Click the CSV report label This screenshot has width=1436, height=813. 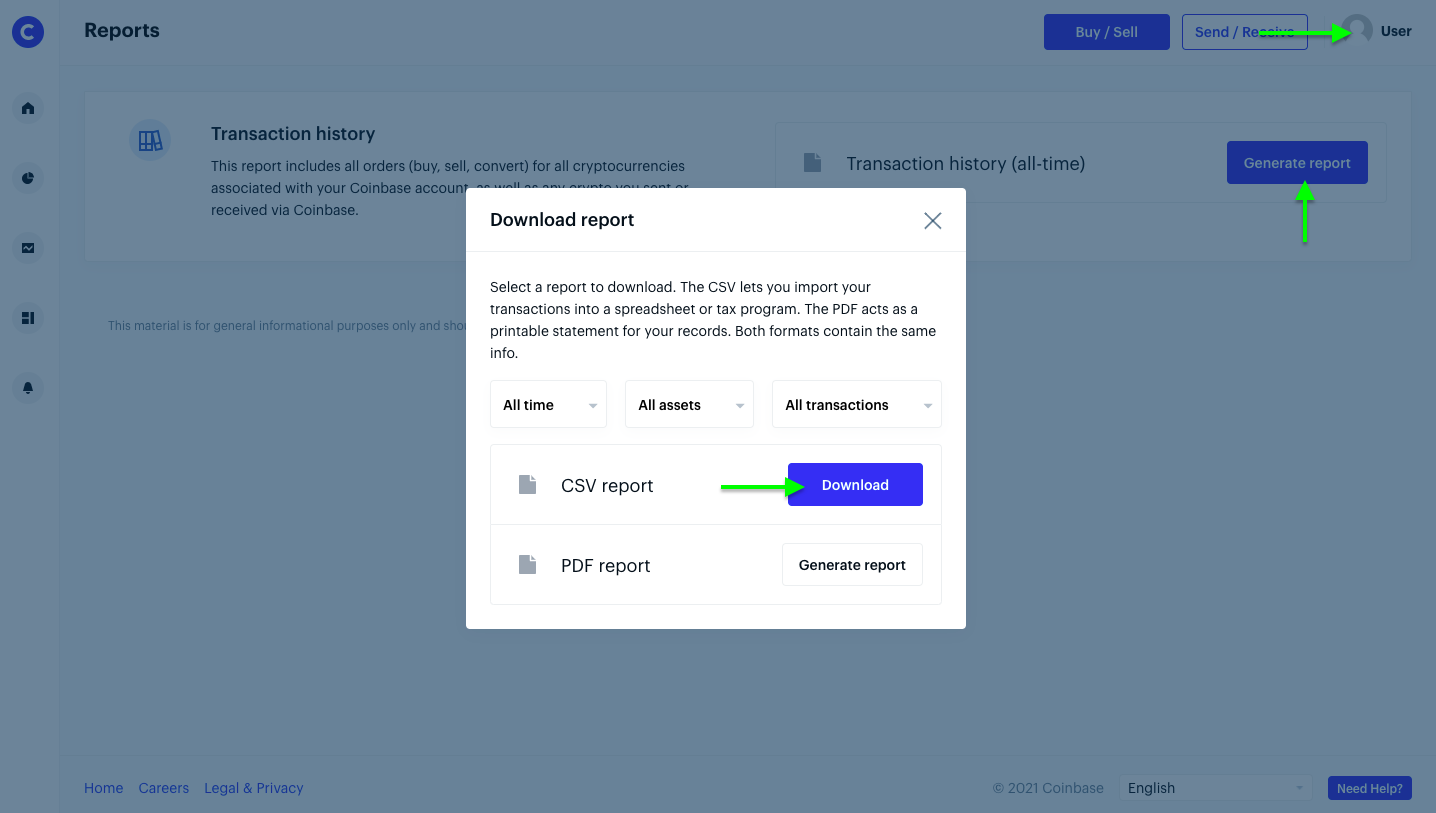point(607,486)
